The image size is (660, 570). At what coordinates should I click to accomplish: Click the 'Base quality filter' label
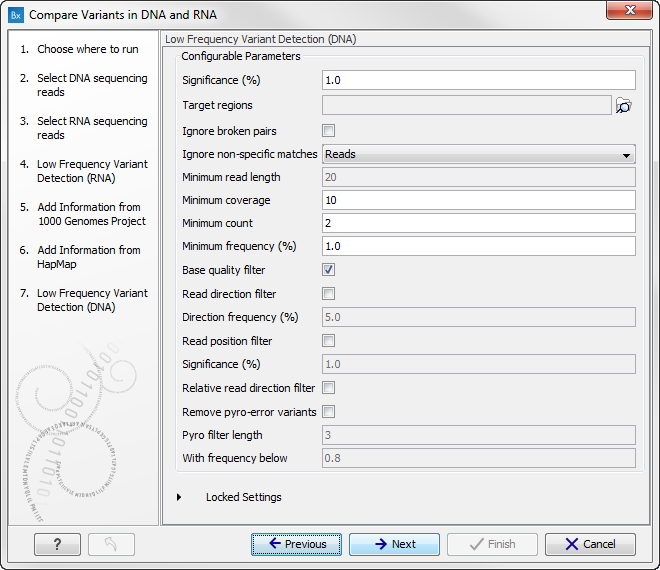point(224,270)
